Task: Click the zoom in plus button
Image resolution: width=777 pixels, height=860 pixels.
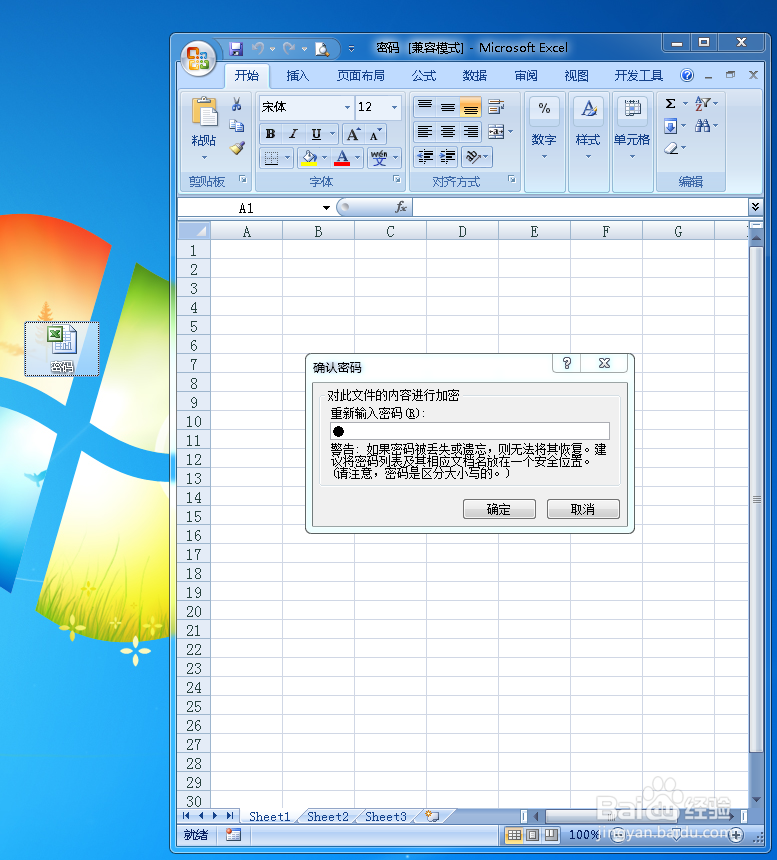Action: pyautogui.click(x=735, y=835)
